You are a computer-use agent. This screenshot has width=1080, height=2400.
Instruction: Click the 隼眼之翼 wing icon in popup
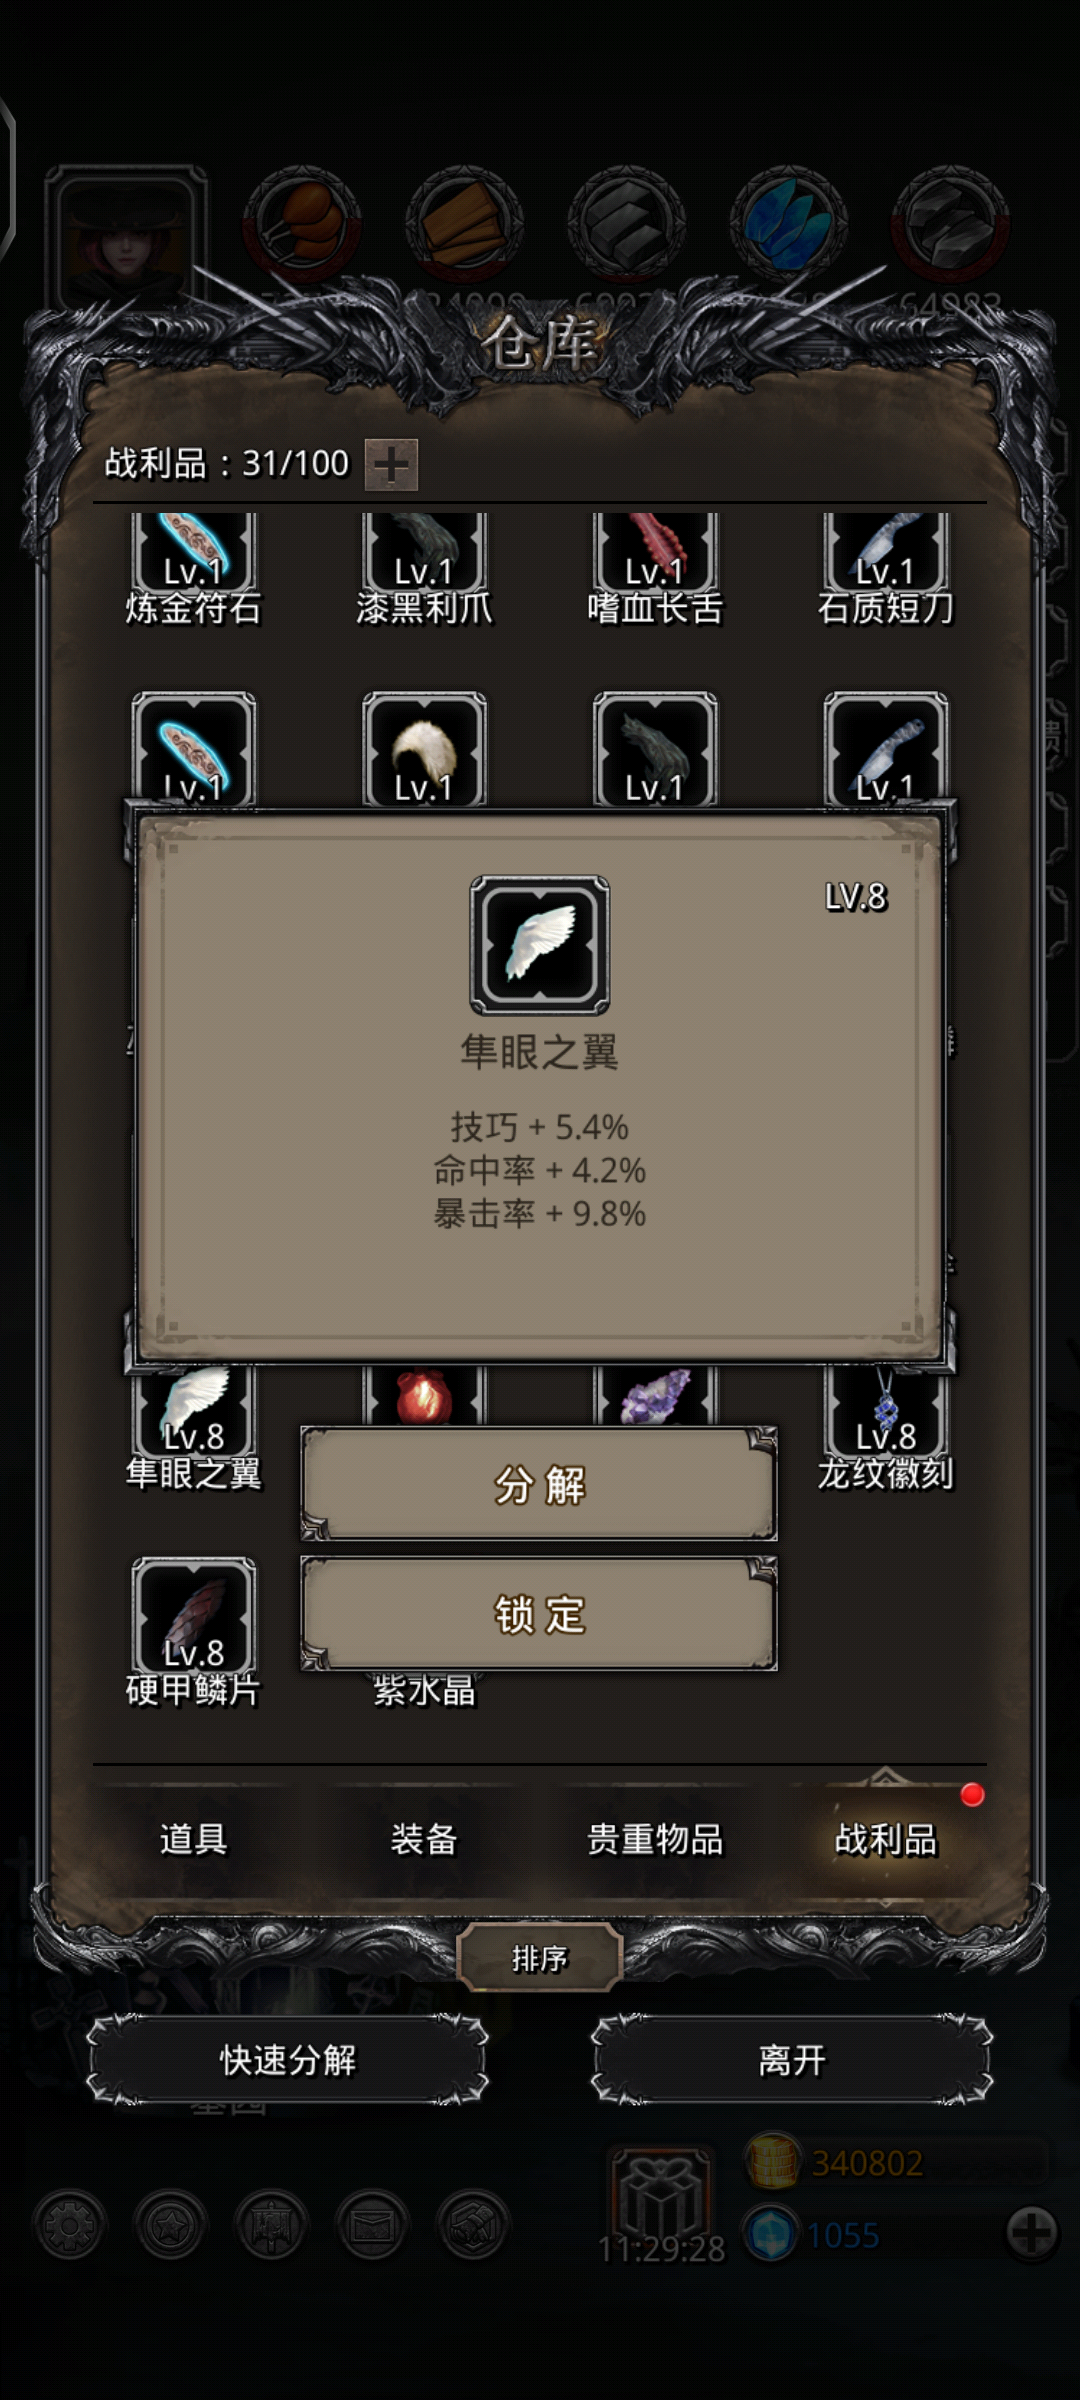540,945
